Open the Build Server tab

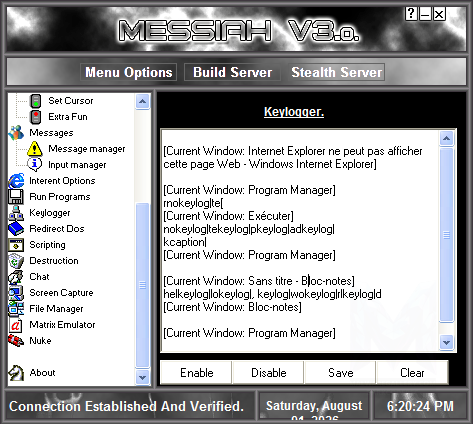tap(232, 72)
